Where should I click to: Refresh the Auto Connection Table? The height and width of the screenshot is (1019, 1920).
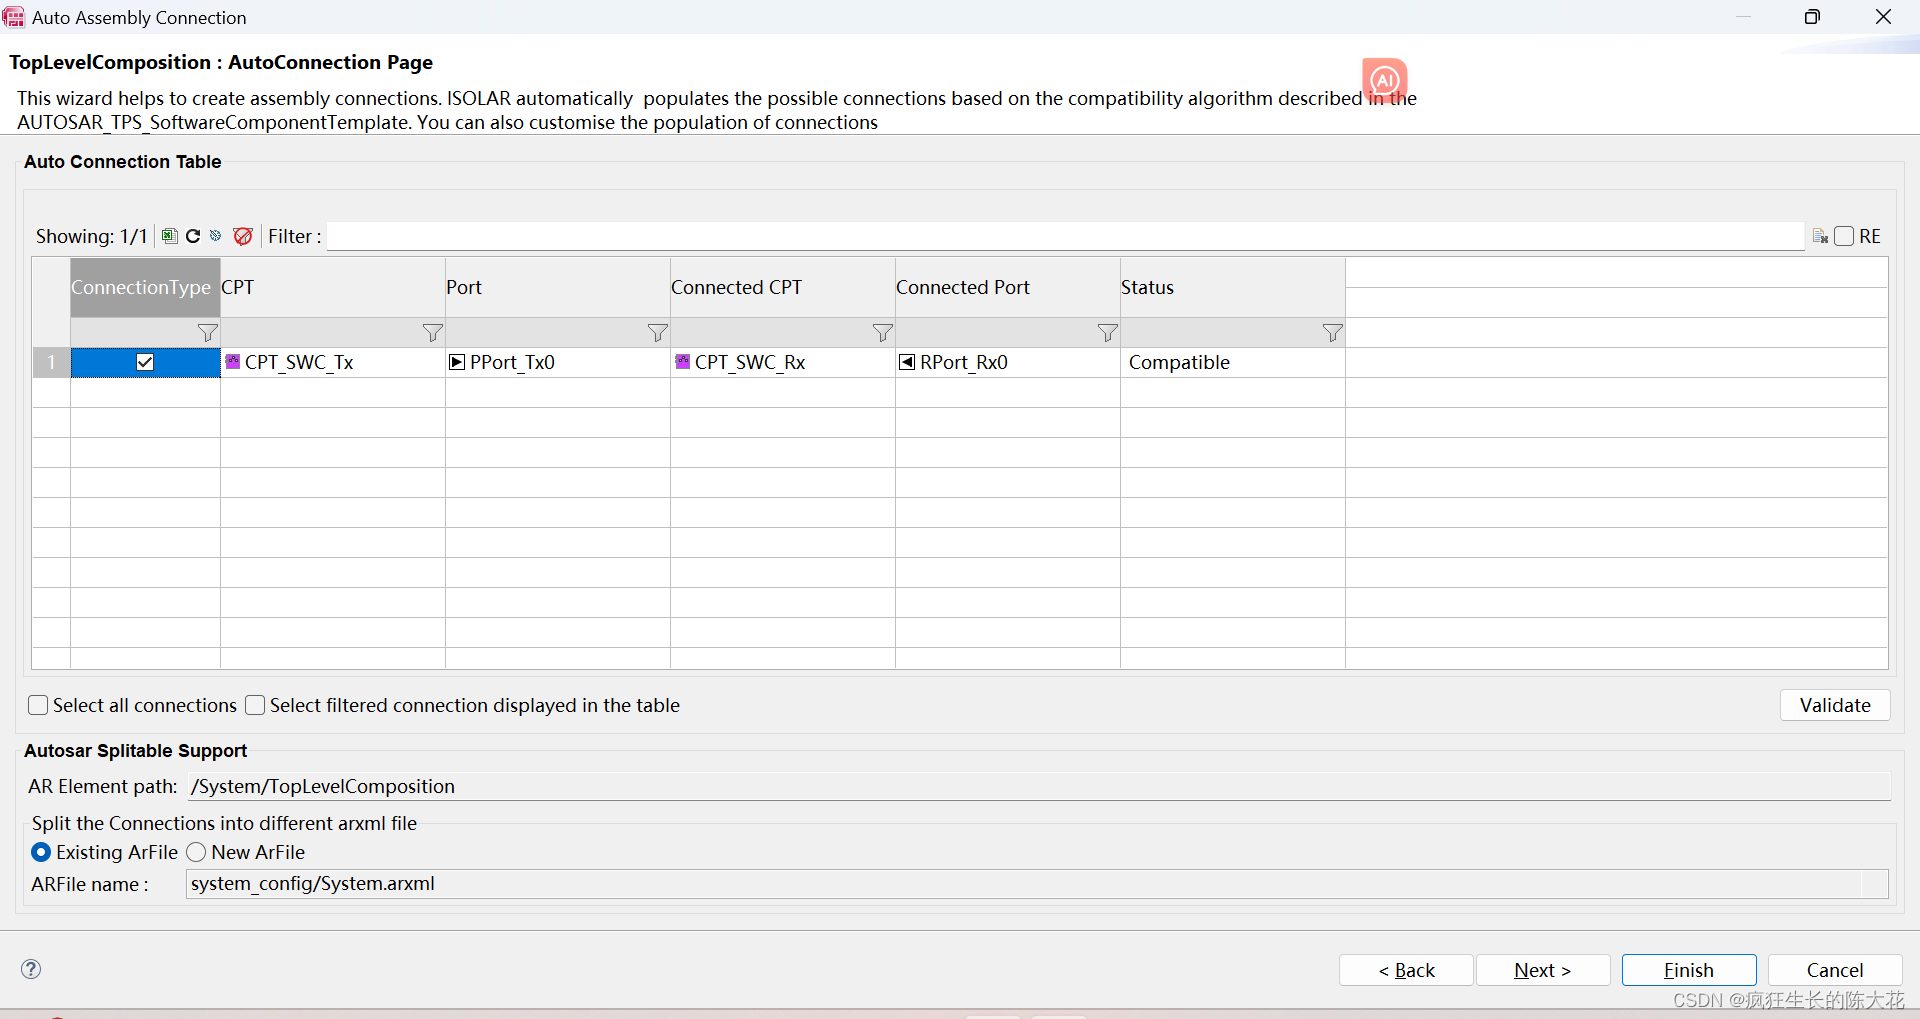(x=192, y=236)
